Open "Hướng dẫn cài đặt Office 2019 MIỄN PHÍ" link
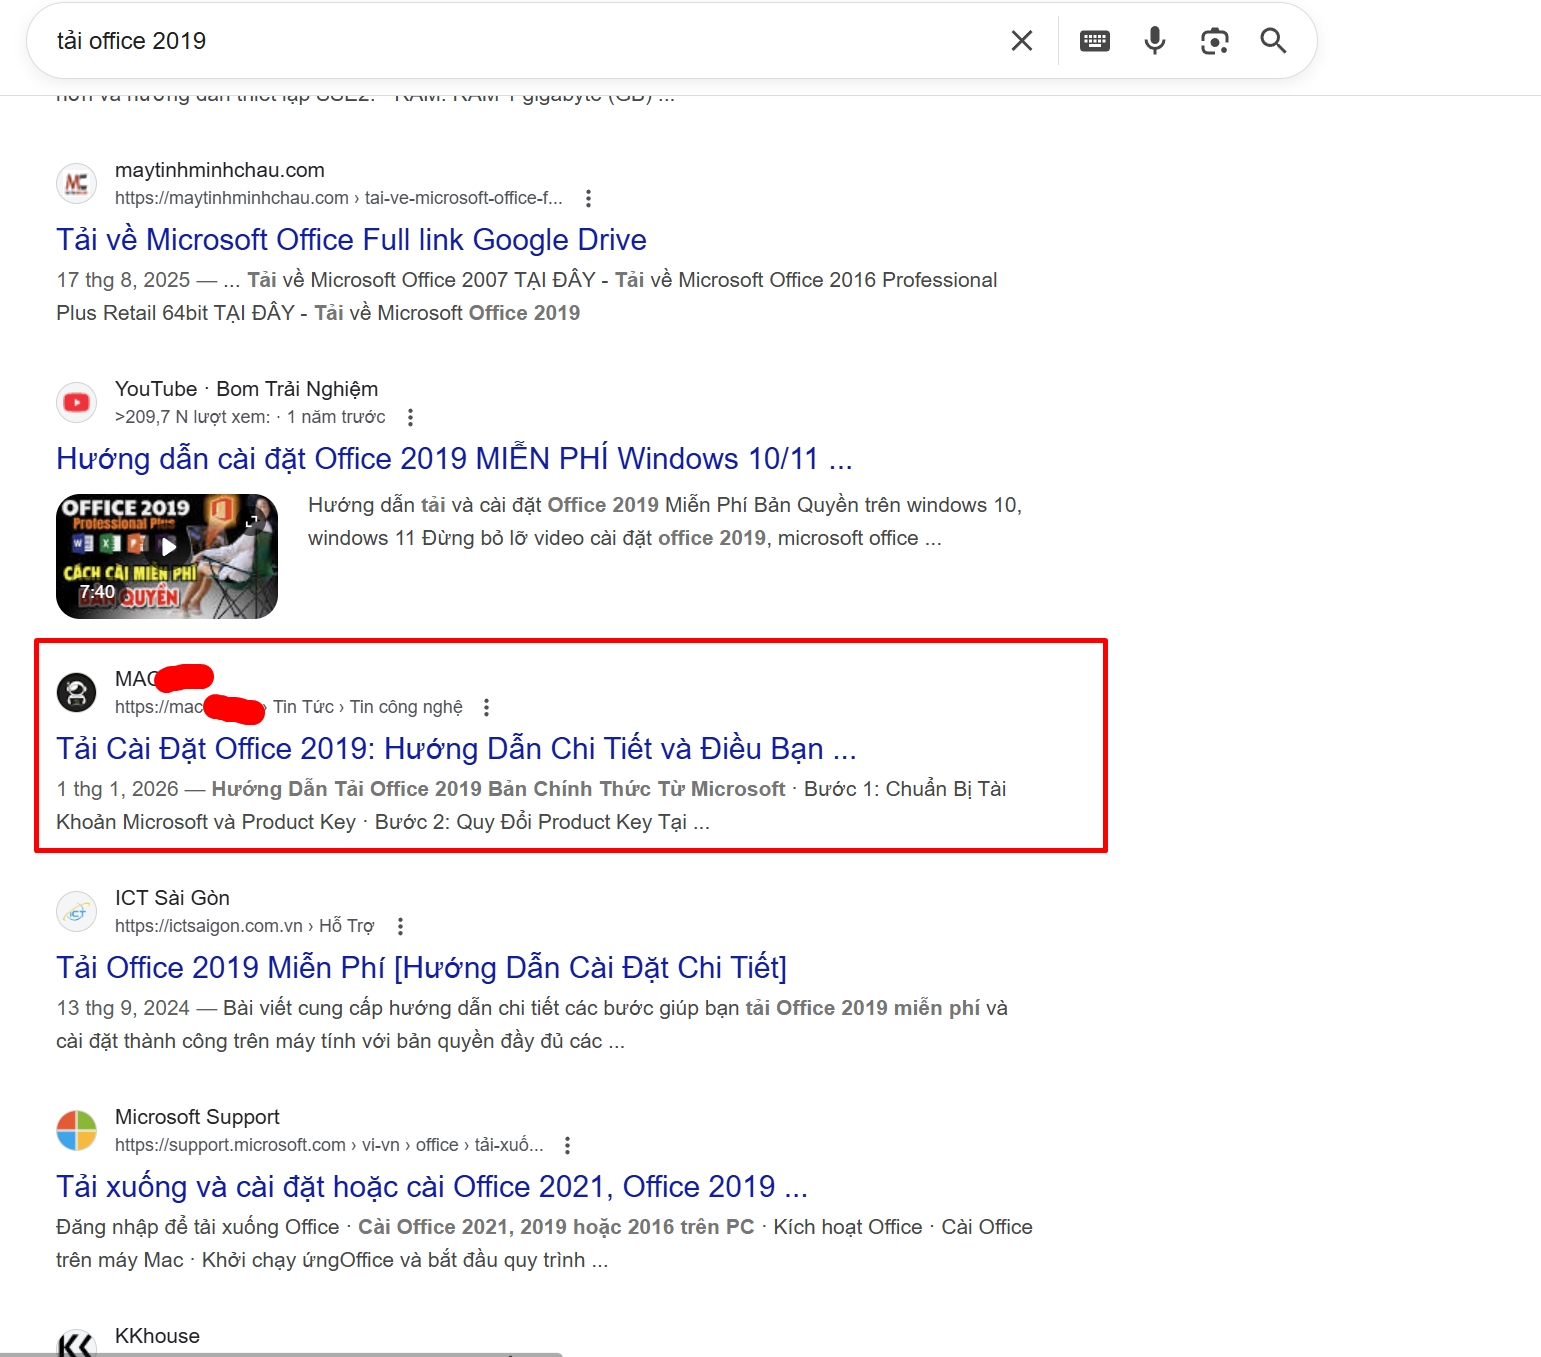The width and height of the screenshot is (1541, 1357). (453, 459)
